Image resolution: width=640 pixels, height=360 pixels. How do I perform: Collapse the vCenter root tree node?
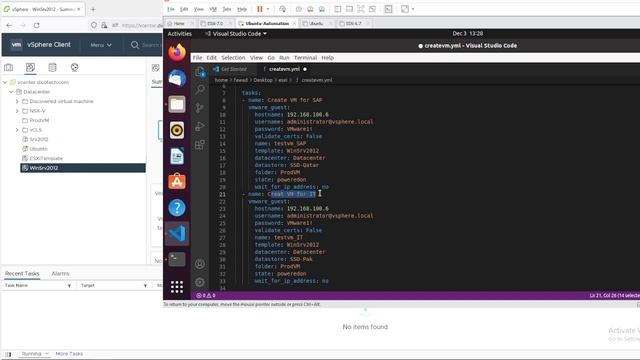5,82
